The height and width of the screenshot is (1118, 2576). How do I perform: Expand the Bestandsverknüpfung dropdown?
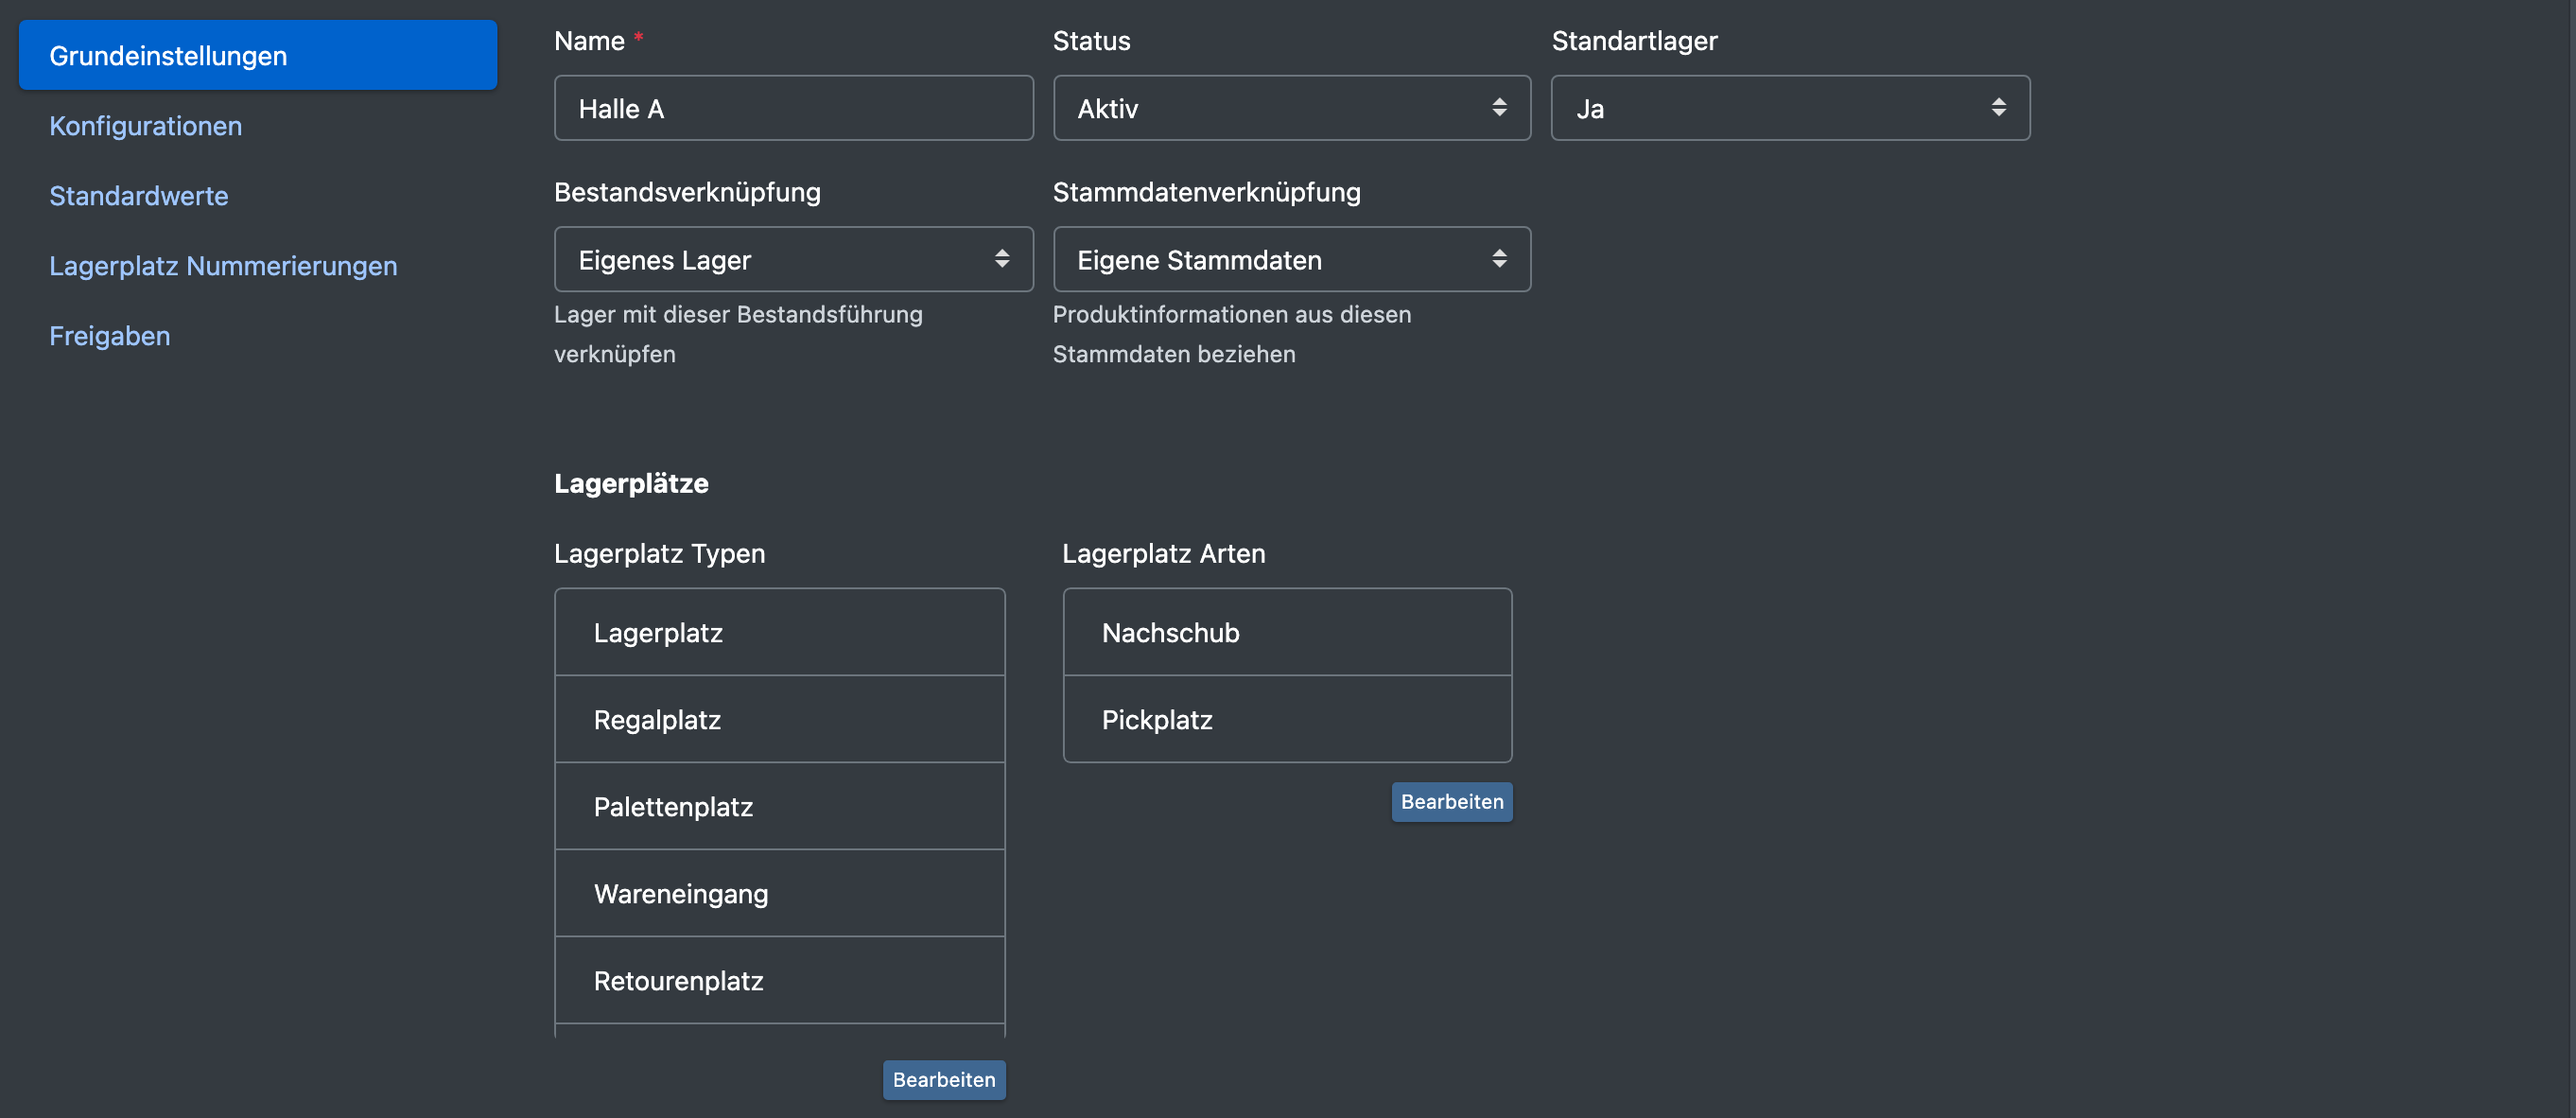pyautogui.click(x=793, y=259)
